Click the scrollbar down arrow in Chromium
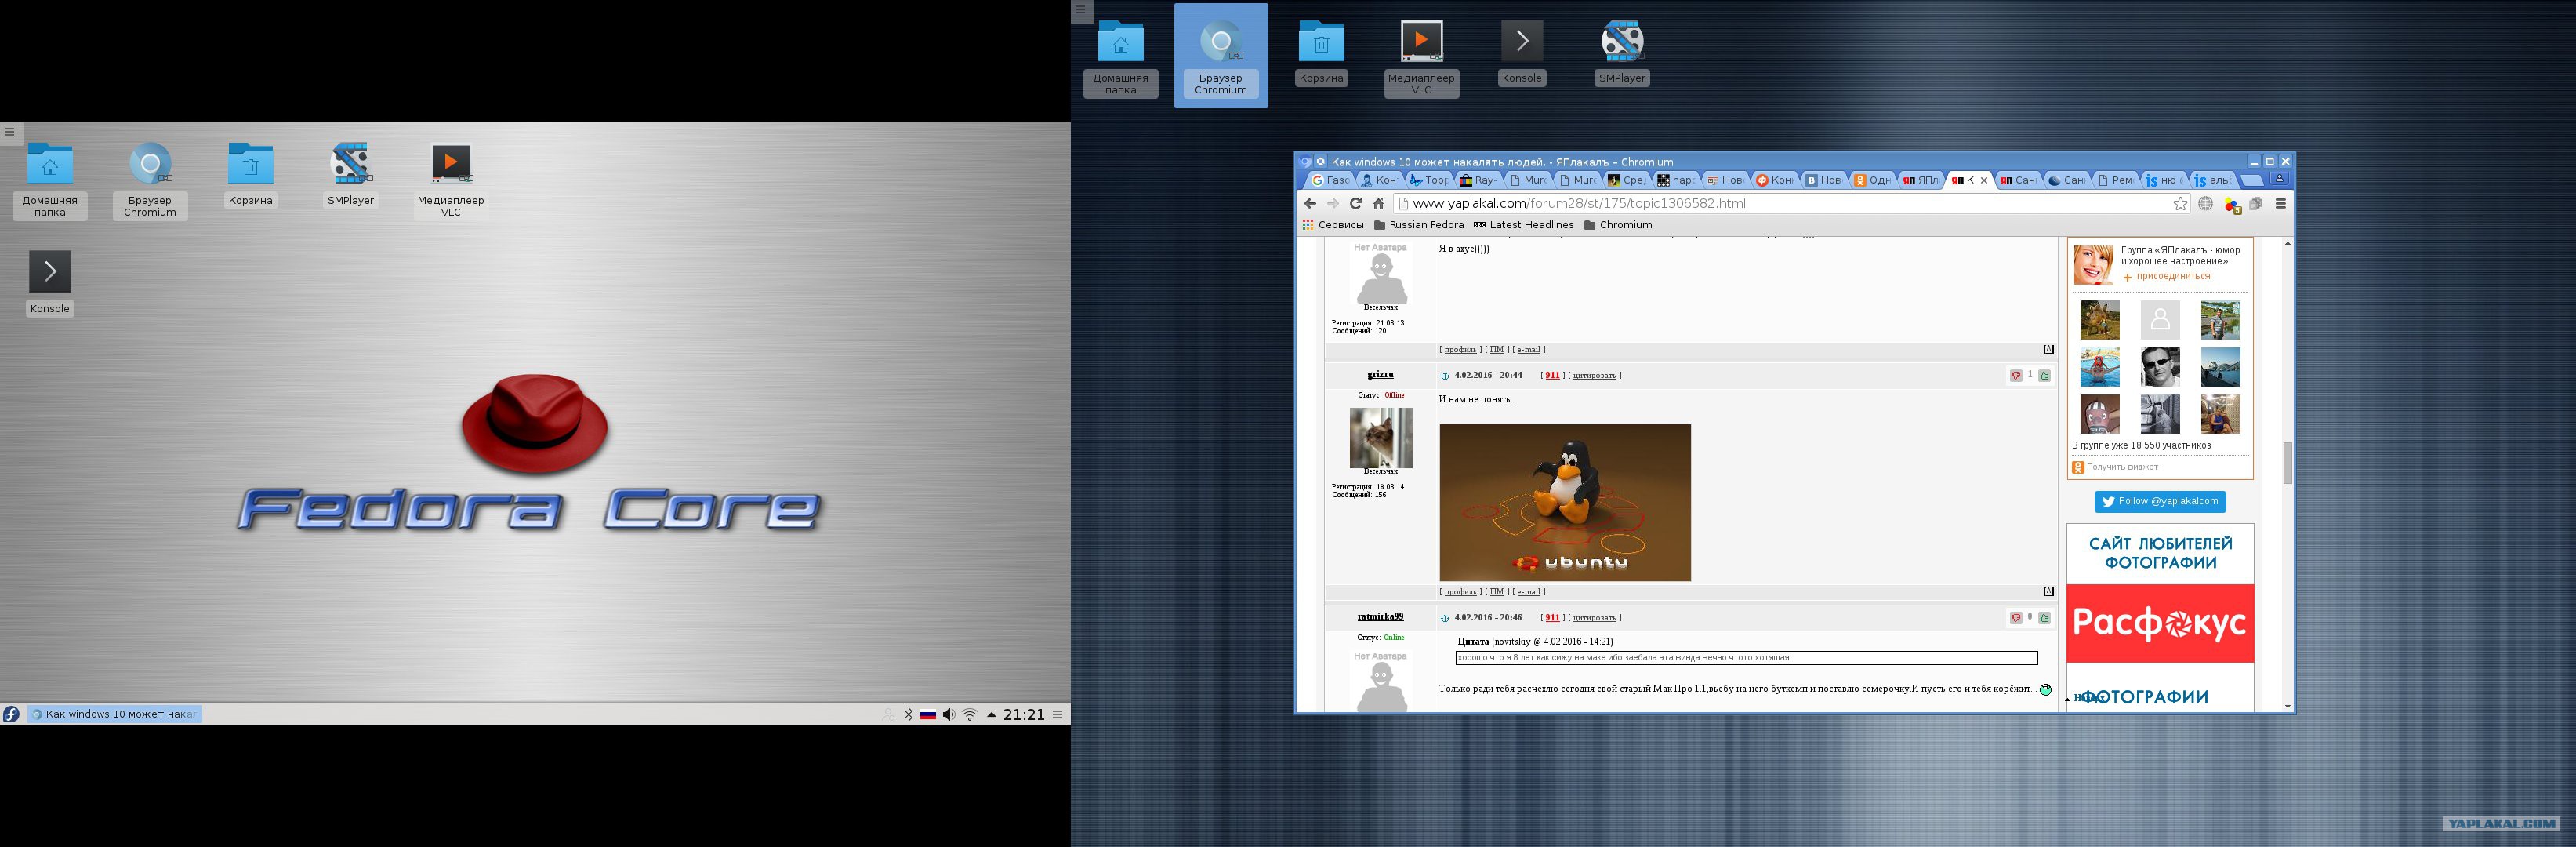Viewport: 2576px width, 847px height. (x=2287, y=706)
